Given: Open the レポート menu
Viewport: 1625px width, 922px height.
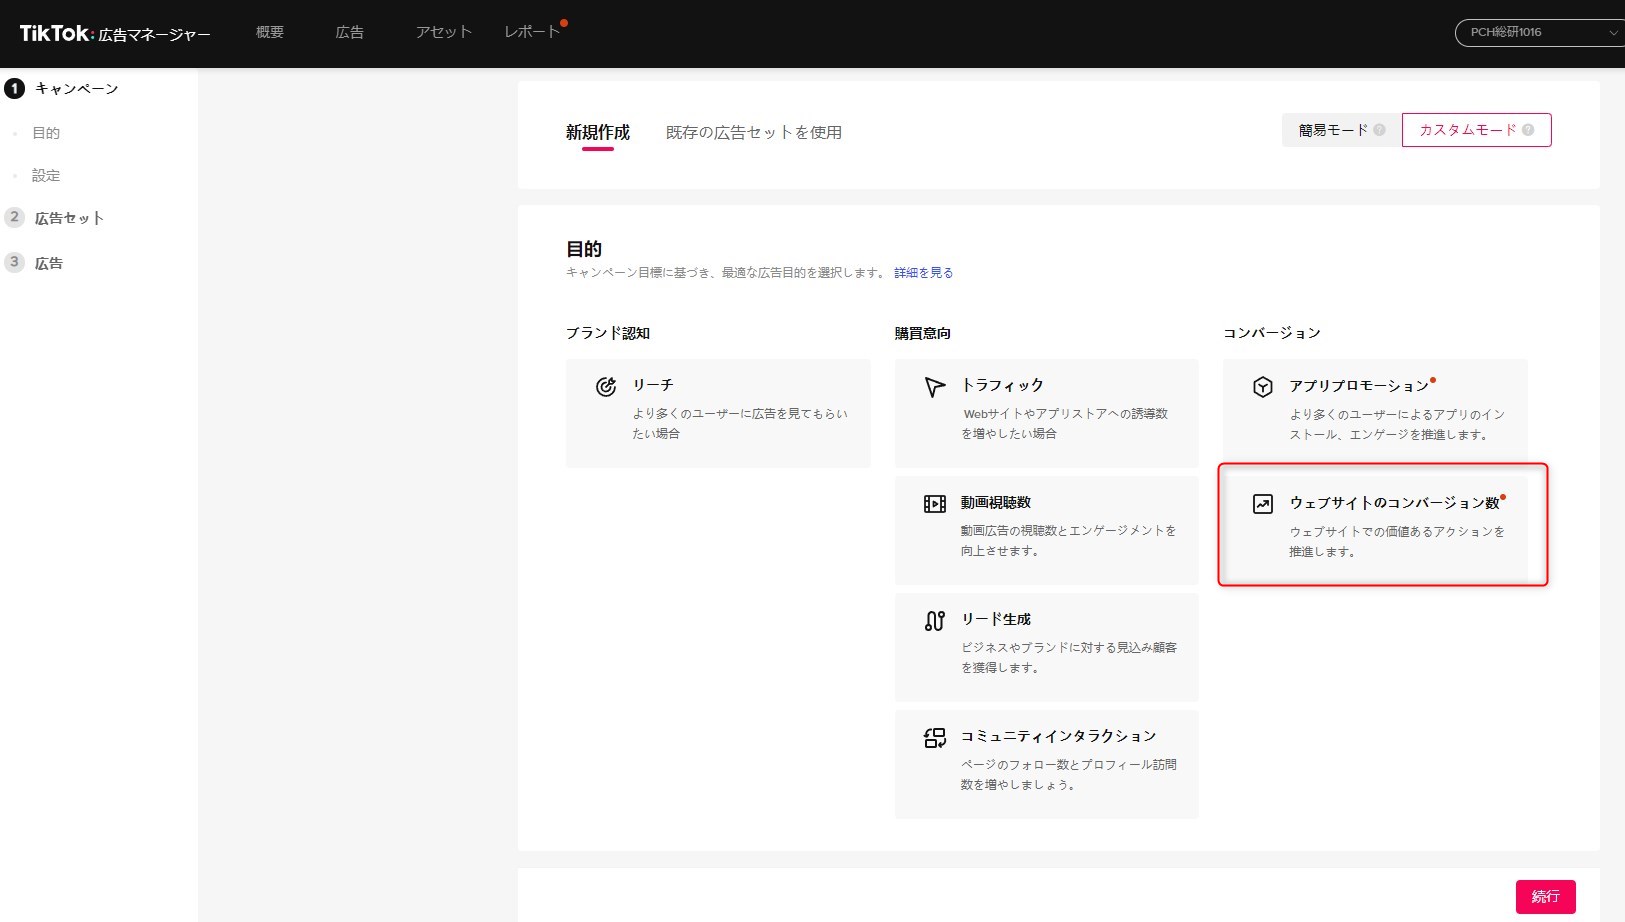Looking at the screenshot, I should (x=532, y=32).
